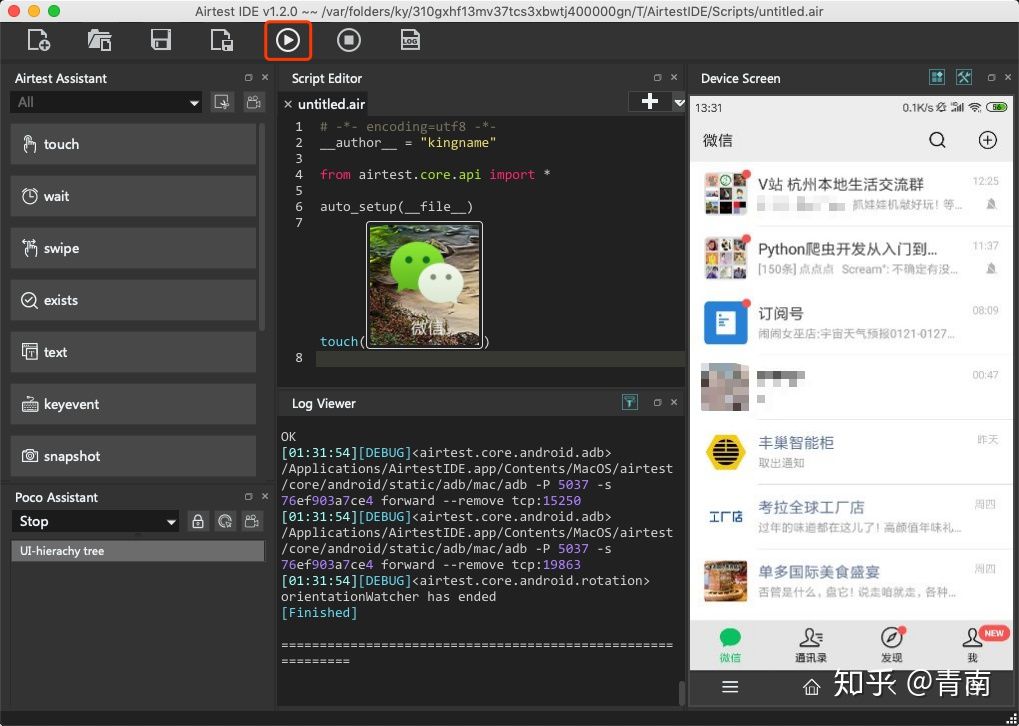Open the 考拉全球工厂店 conversation

[x=851, y=516]
